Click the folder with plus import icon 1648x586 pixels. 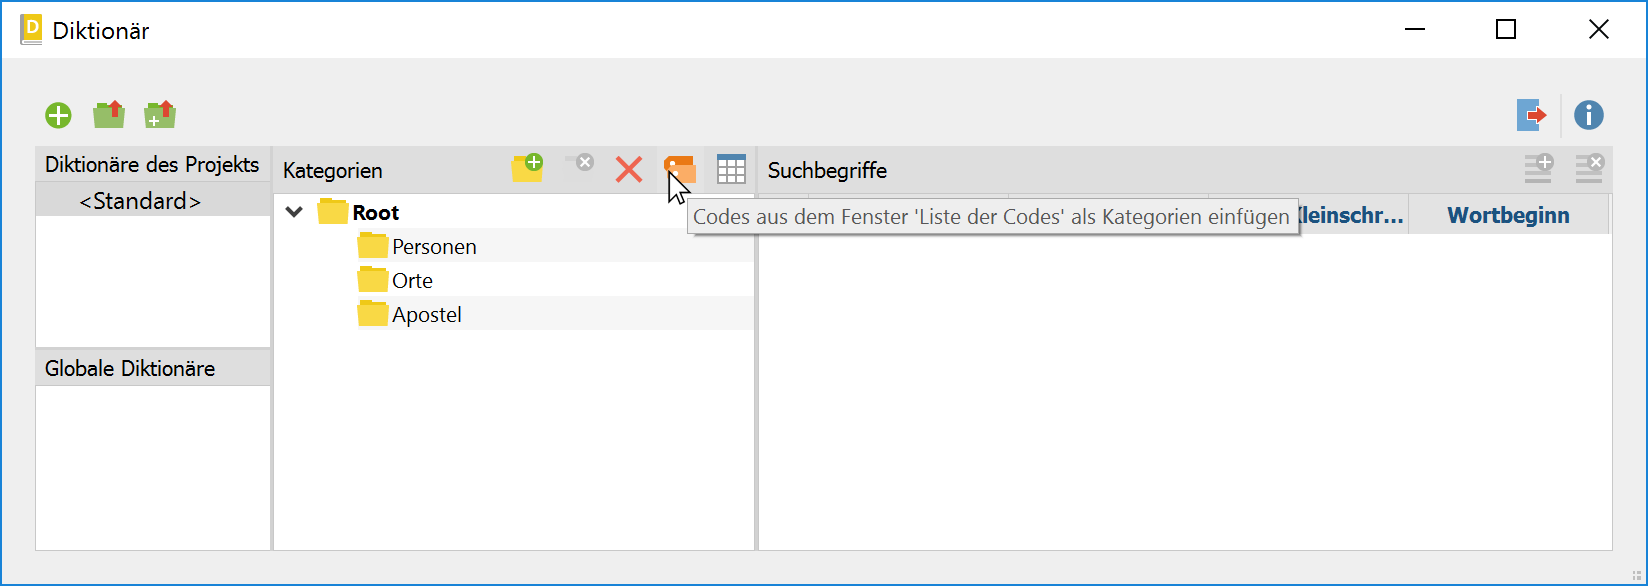160,115
